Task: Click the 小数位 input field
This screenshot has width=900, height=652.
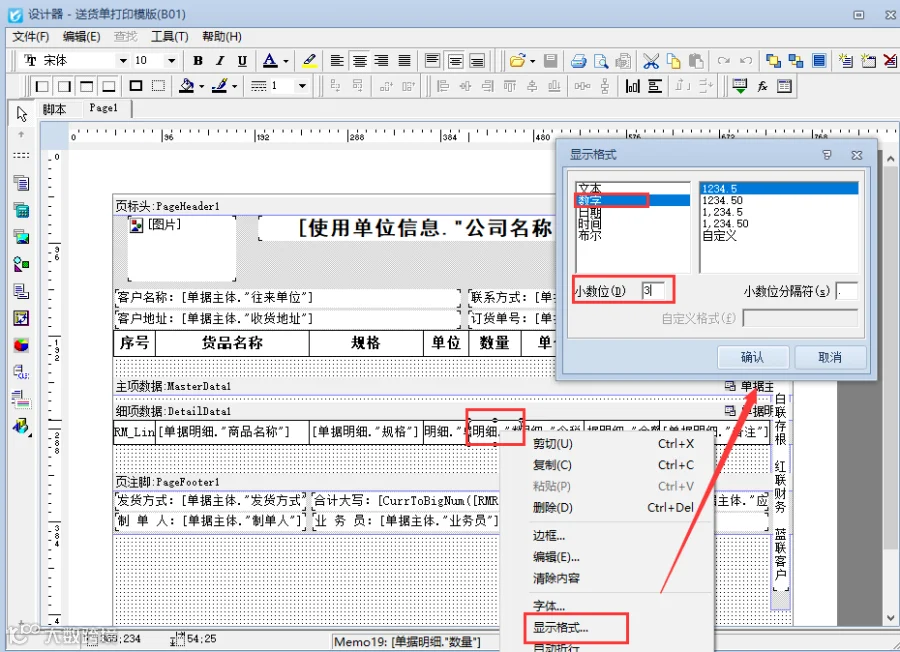Action: pyautogui.click(x=653, y=290)
